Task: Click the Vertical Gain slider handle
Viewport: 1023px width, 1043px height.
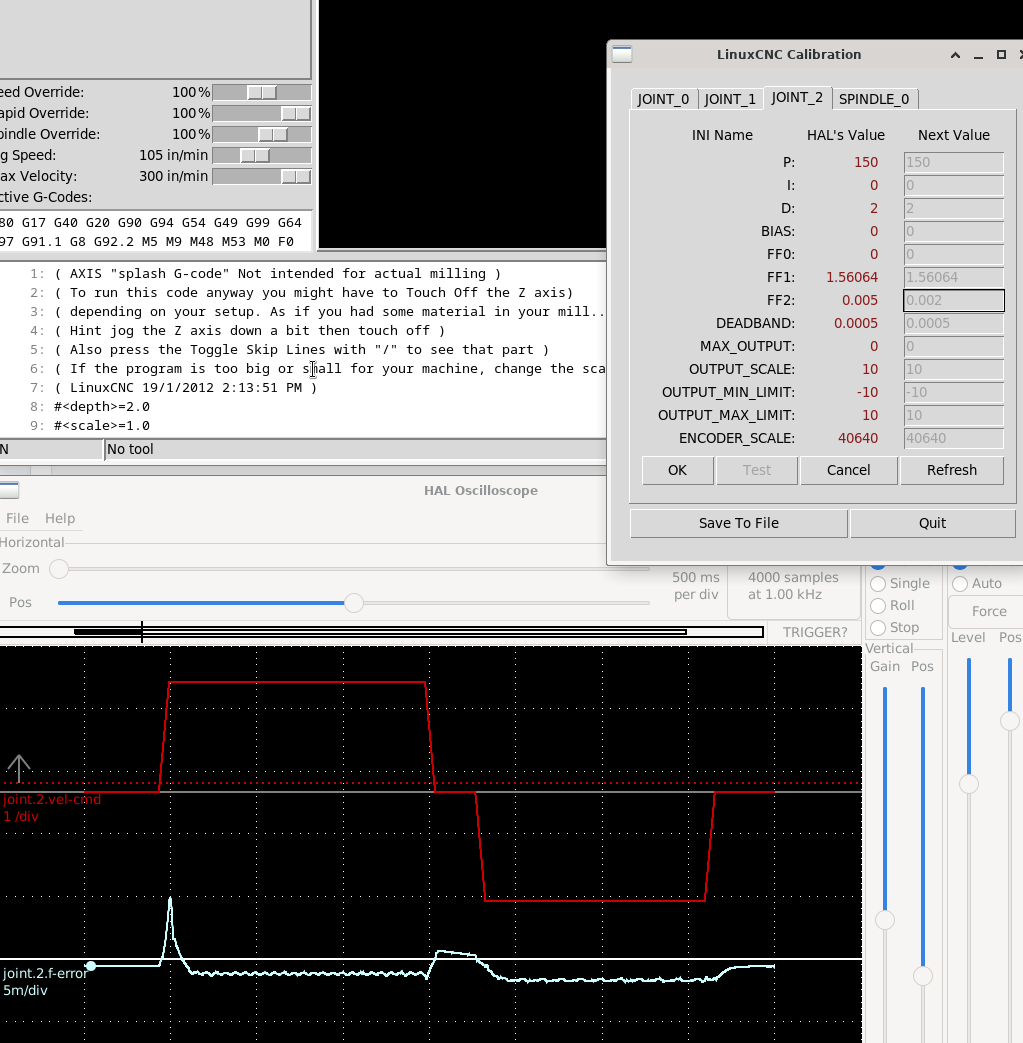Action: (x=885, y=920)
